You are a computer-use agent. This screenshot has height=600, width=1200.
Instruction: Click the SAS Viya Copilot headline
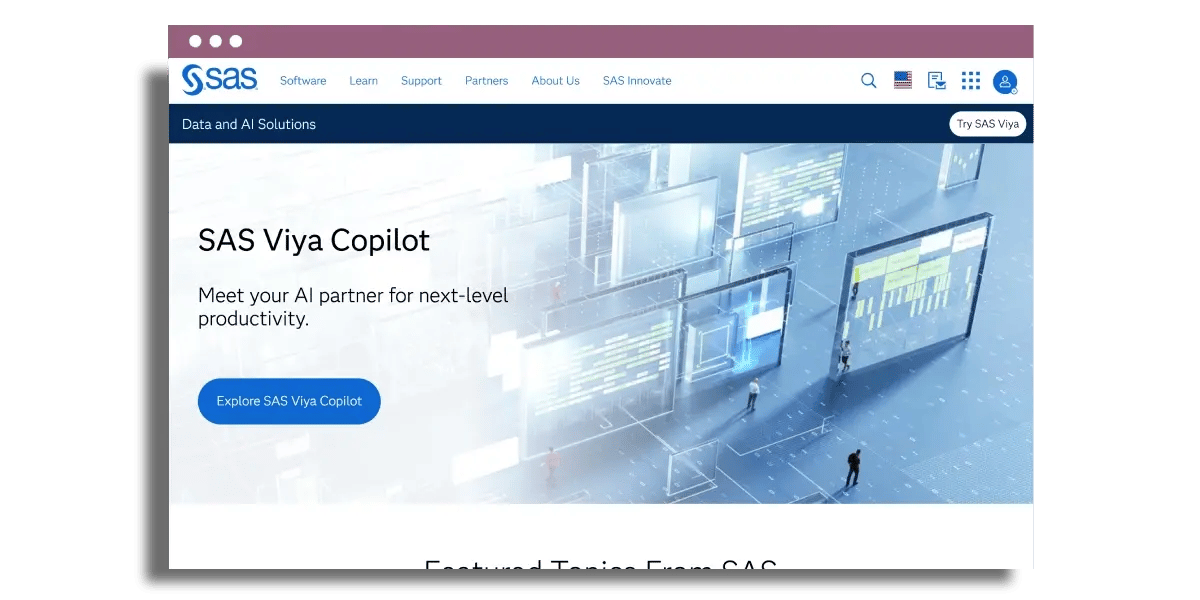click(x=314, y=241)
